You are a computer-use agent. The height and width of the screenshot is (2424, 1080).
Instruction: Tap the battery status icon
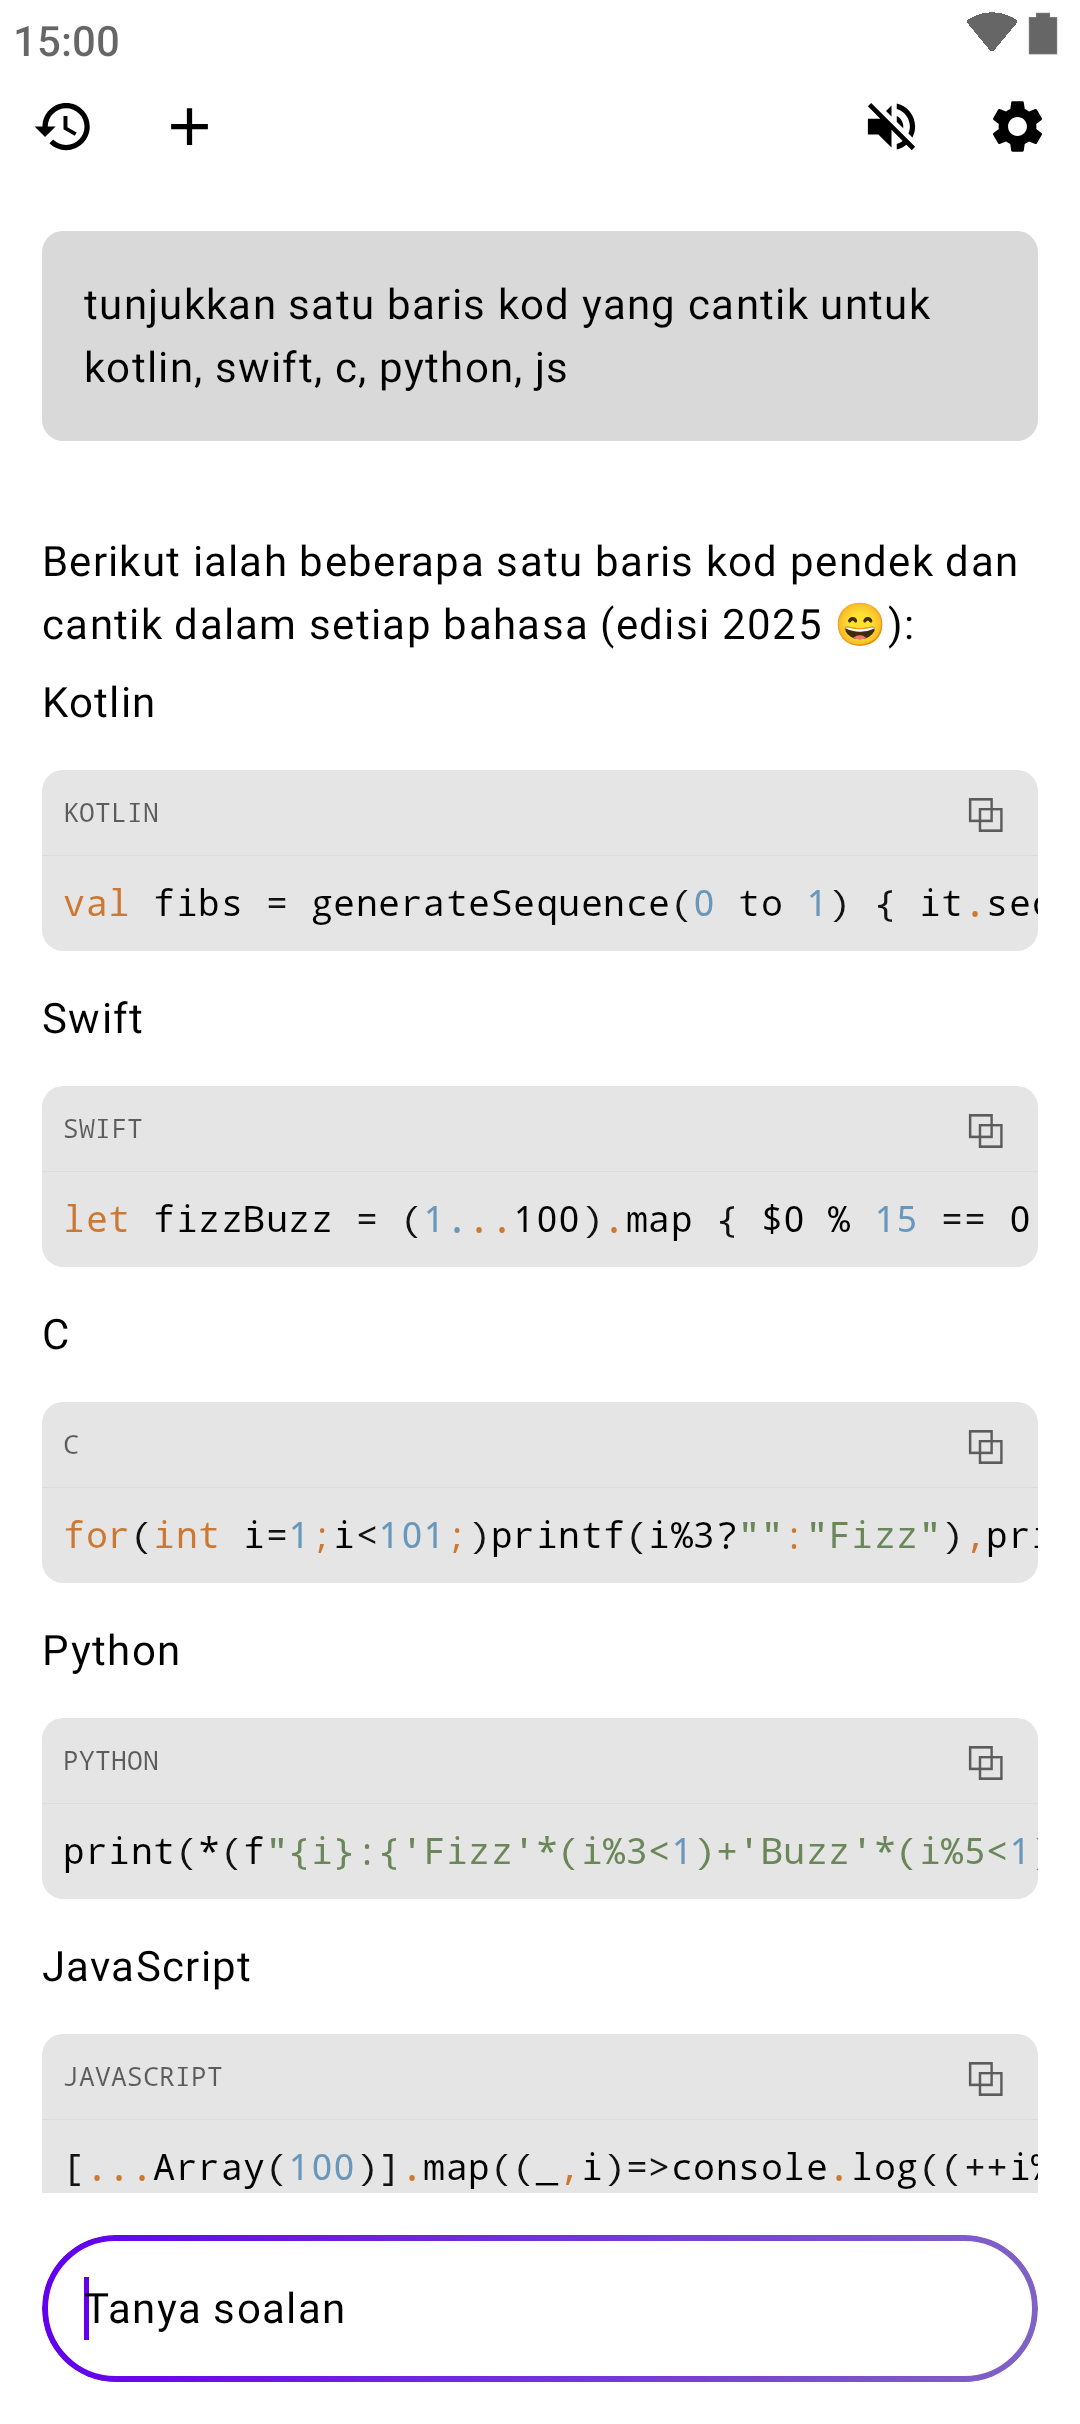[x=1043, y=33]
